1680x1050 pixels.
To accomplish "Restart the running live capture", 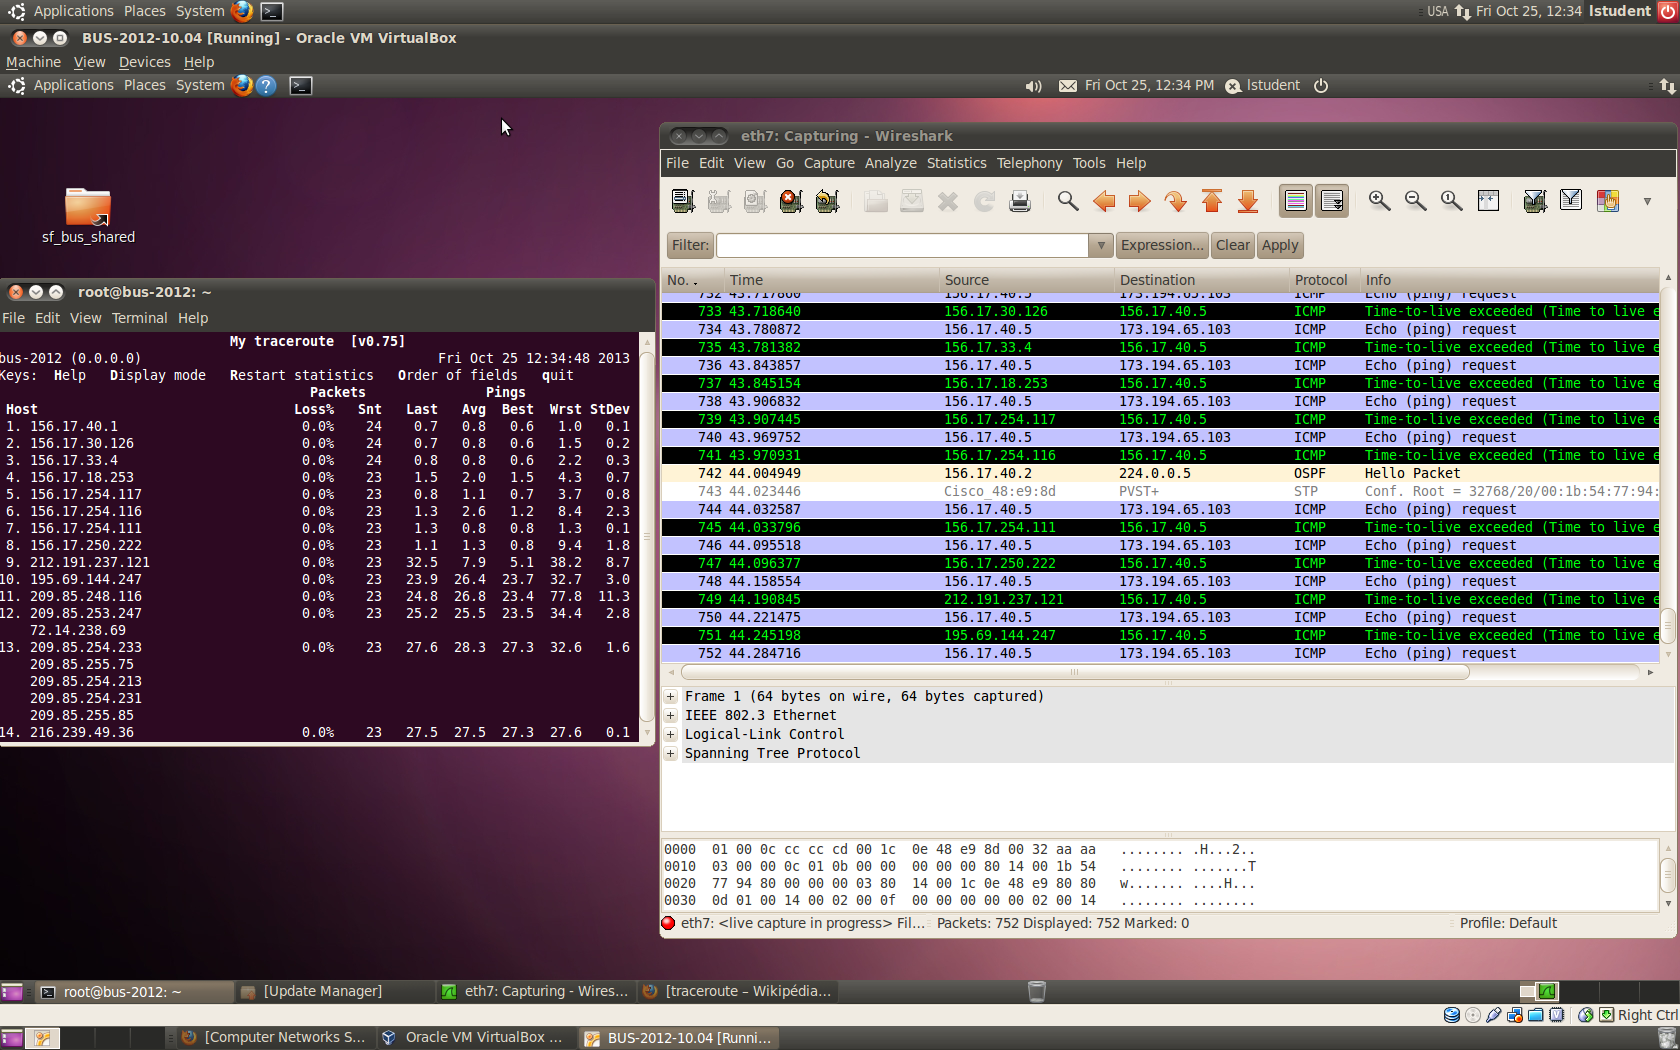I will (827, 201).
